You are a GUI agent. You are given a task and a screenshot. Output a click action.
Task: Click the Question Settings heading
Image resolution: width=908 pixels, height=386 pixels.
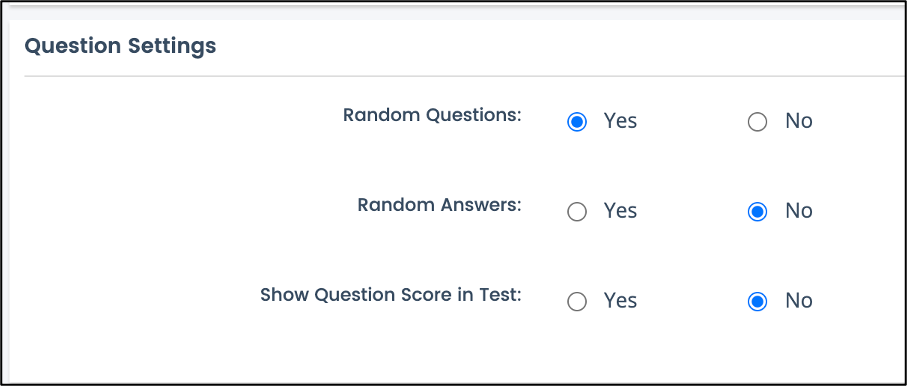pyautogui.click(x=120, y=46)
